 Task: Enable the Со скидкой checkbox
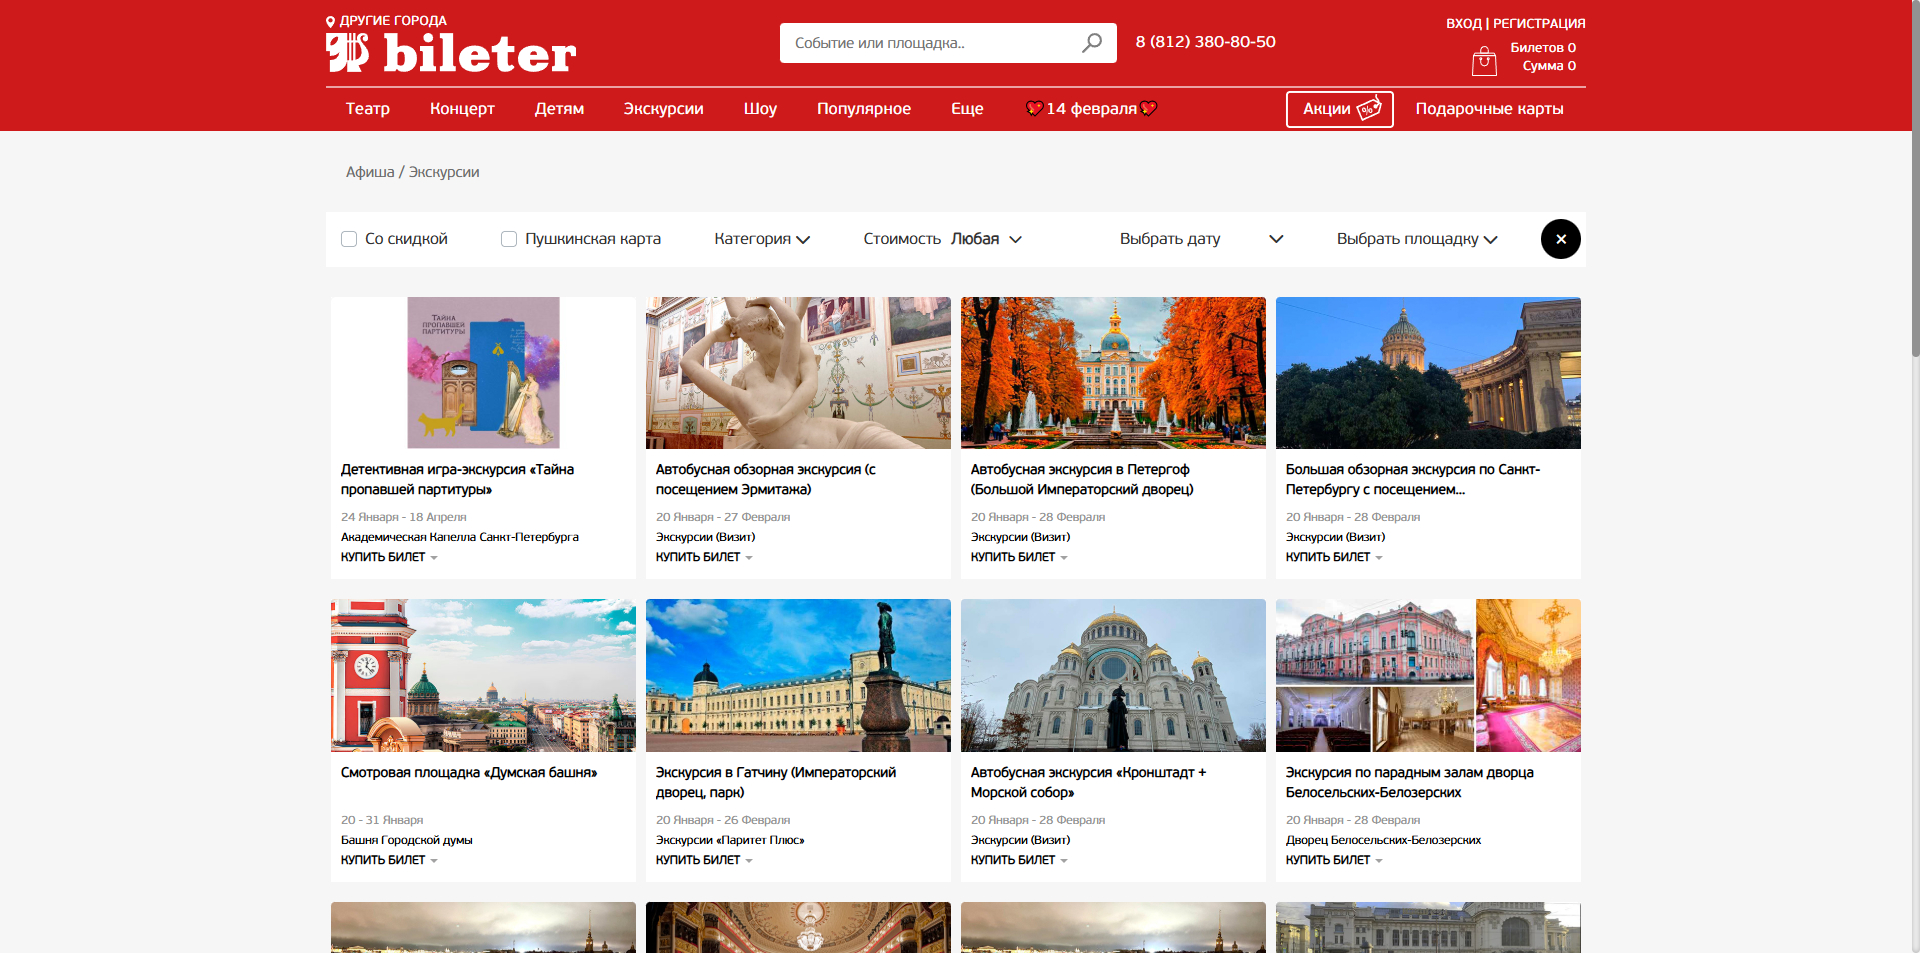[x=349, y=239]
